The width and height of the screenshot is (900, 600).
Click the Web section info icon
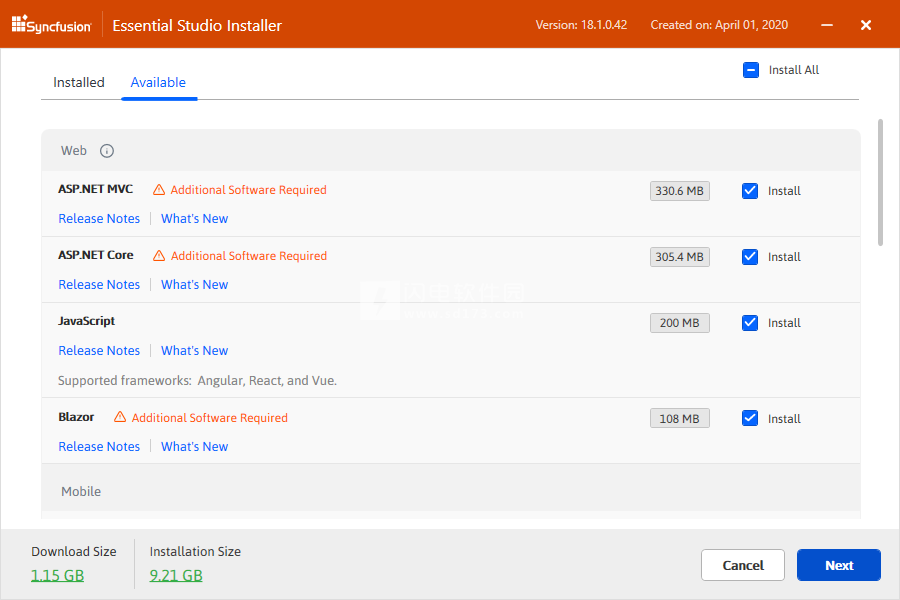point(107,151)
